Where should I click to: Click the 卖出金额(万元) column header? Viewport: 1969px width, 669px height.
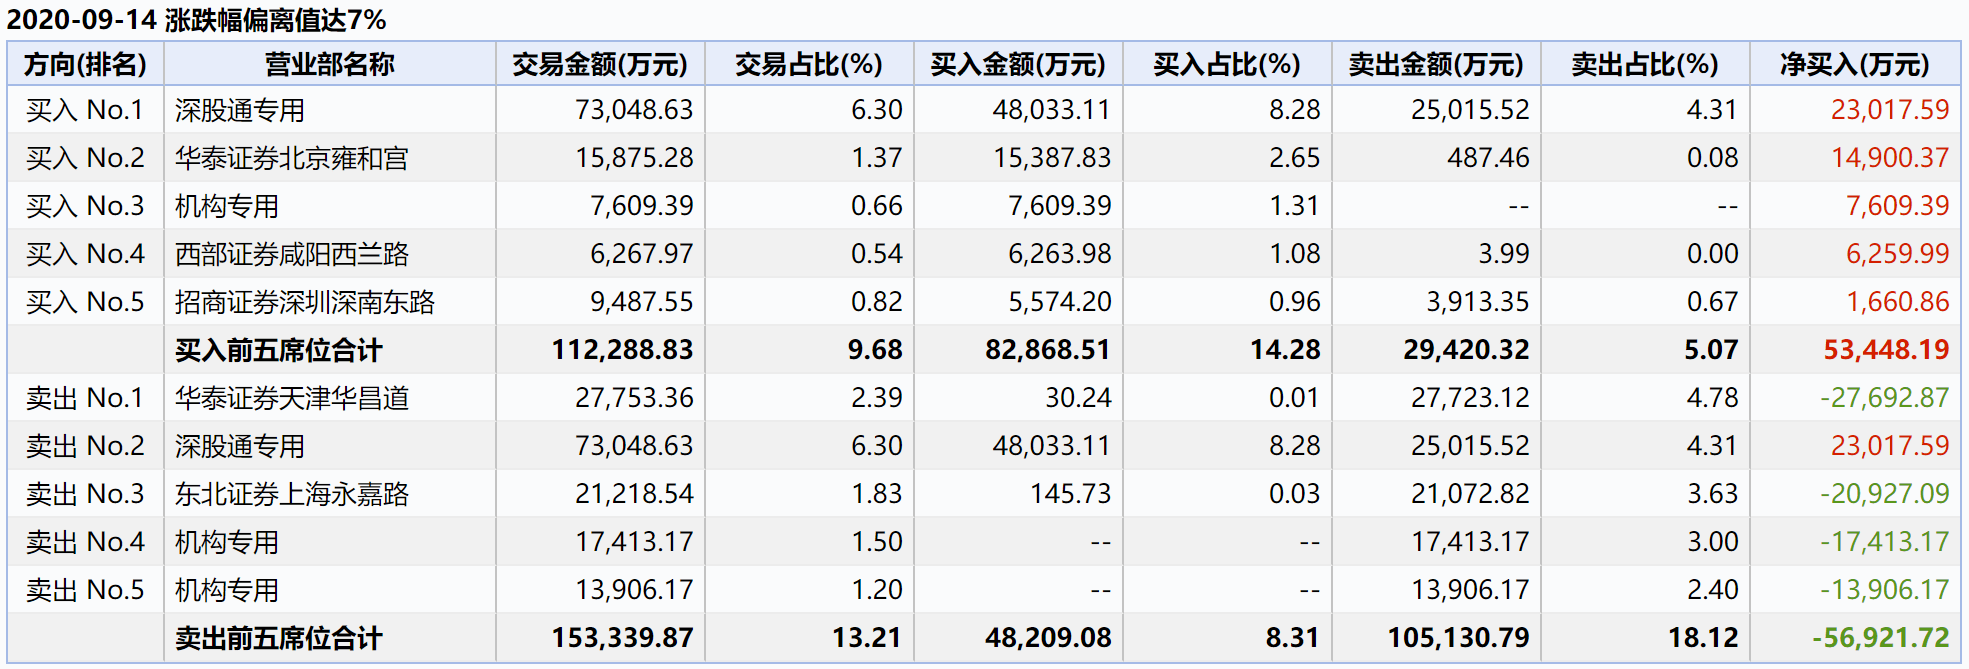point(1435,65)
